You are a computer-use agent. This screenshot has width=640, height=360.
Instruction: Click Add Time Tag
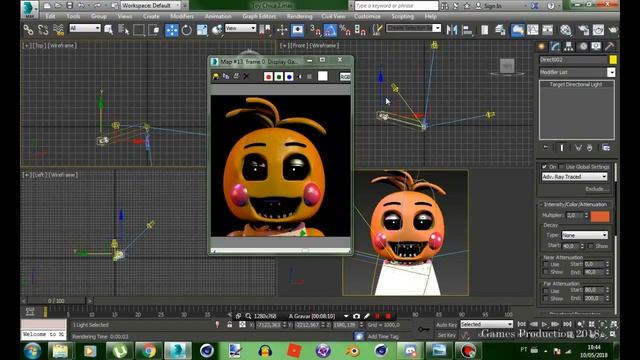383,336
